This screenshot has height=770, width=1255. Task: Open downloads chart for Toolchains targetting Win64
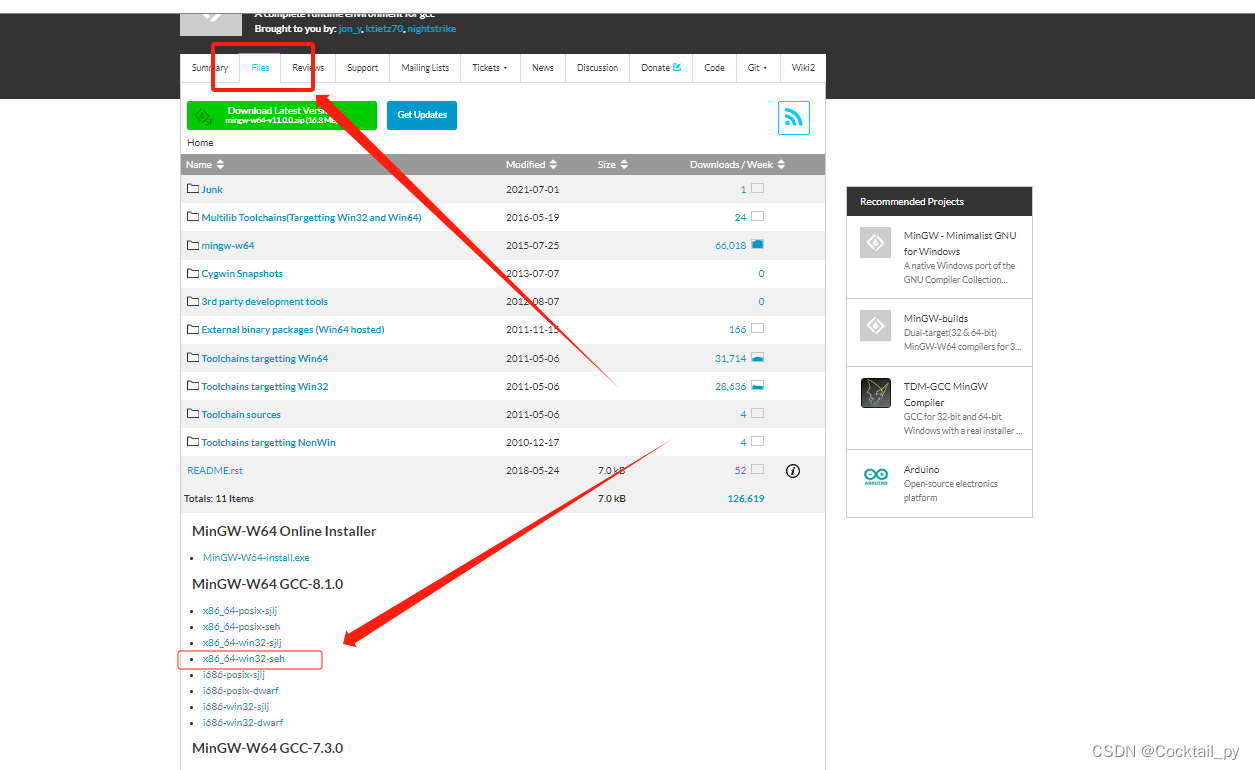[x=757, y=357]
